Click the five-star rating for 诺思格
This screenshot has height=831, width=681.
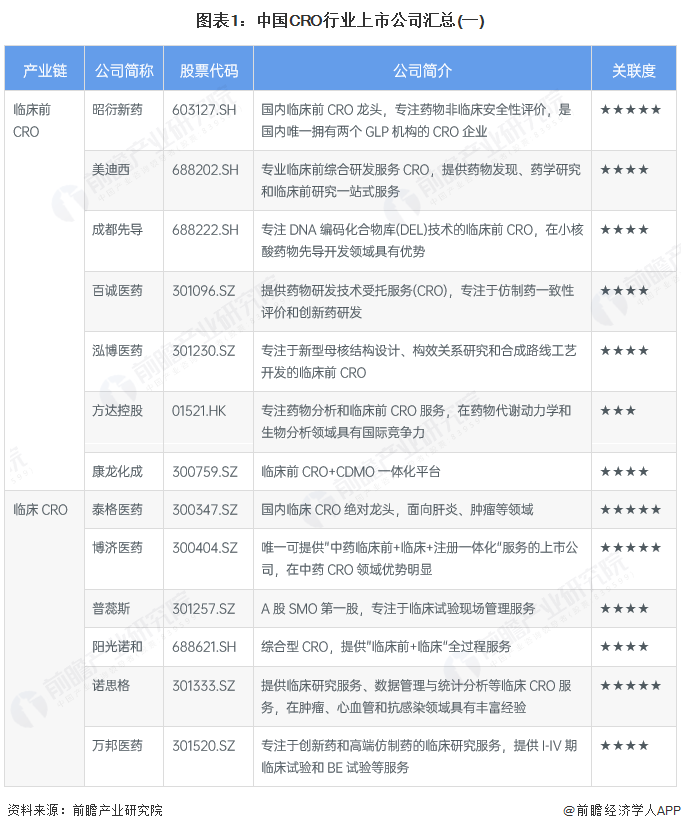tap(631, 685)
